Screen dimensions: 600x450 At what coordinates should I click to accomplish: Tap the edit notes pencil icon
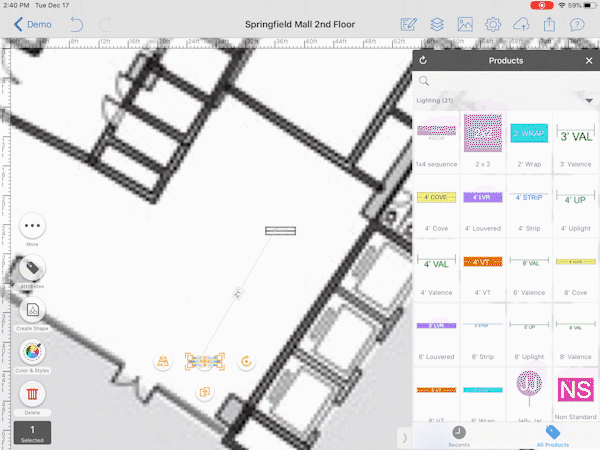pos(409,24)
